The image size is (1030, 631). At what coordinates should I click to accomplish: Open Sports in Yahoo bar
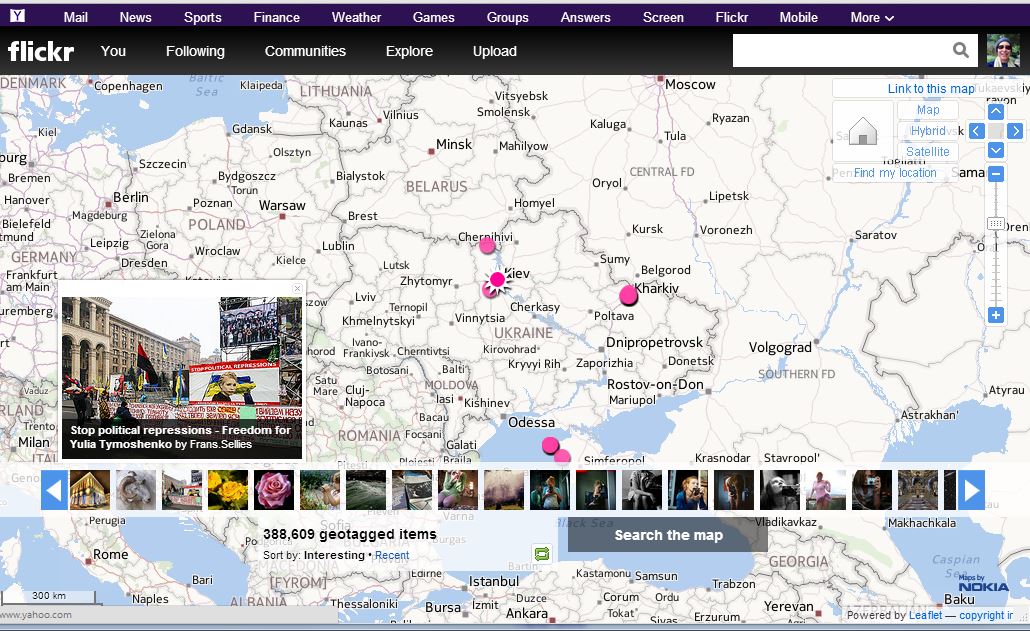[x=202, y=18]
